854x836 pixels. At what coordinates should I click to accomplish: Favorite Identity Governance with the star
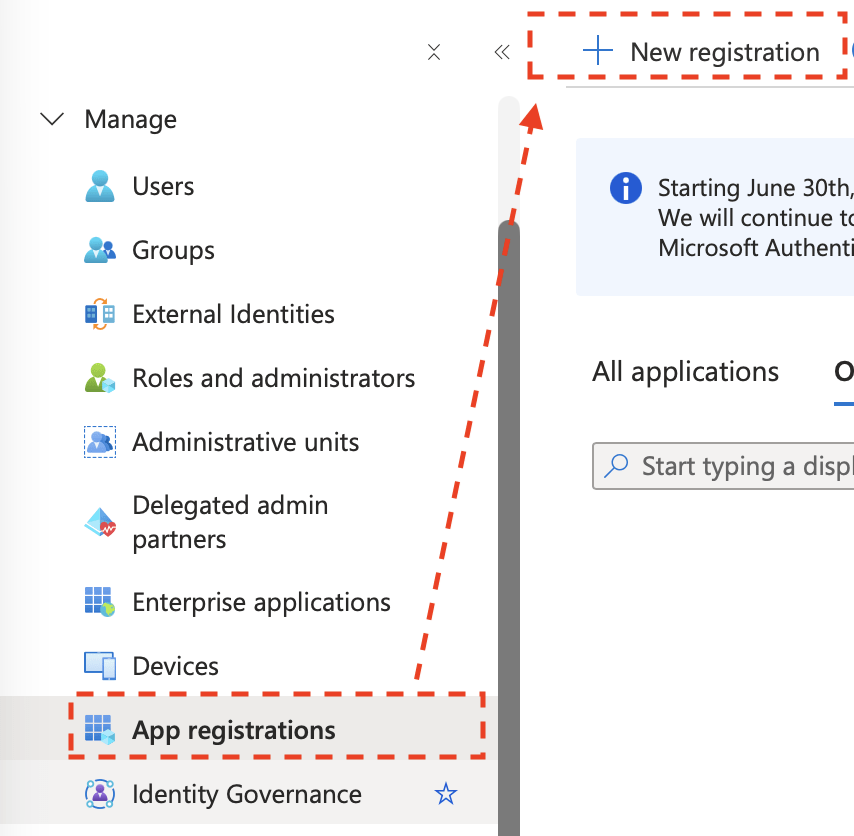point(445,794)
